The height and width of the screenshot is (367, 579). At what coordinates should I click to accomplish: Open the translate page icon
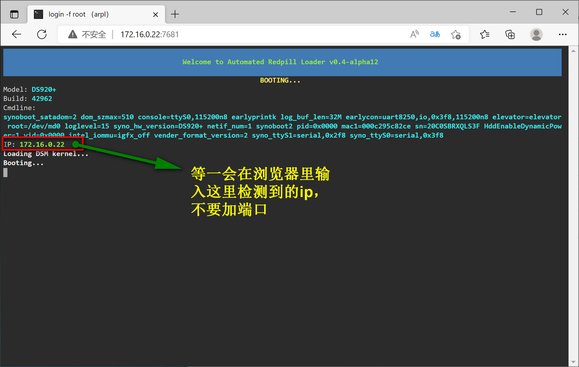point(435,34)
